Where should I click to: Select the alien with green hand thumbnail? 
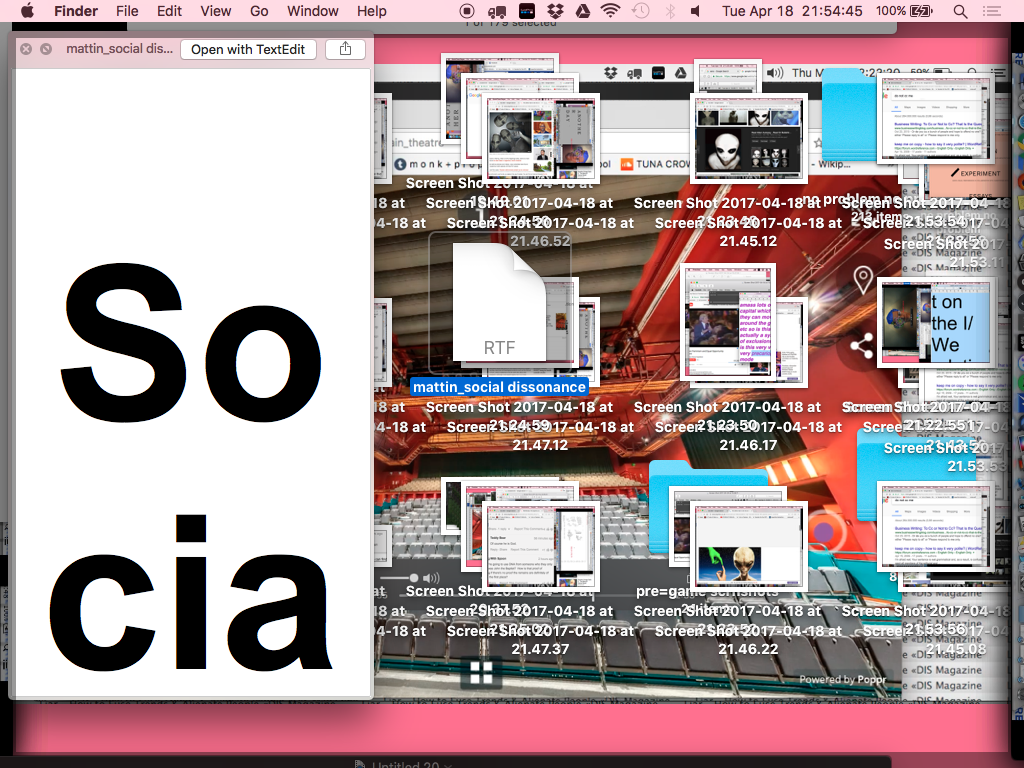point(749,546)
